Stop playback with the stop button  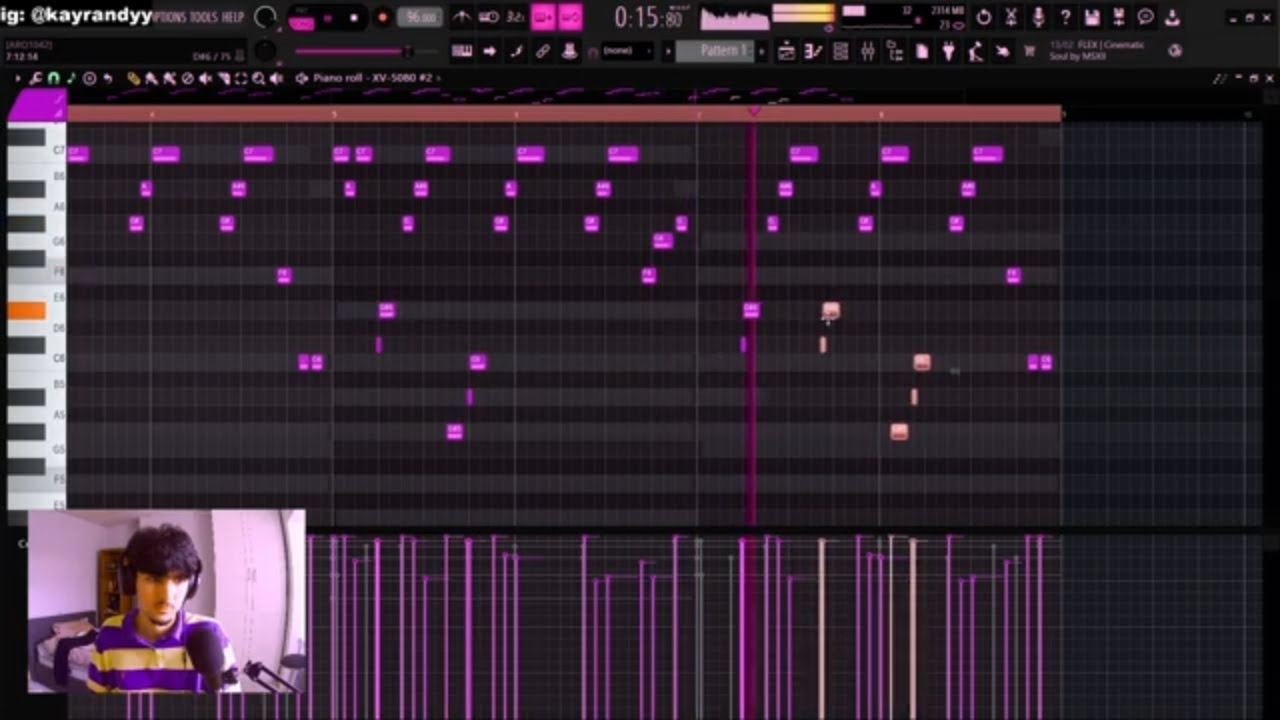pyautogui.click(x=353, y=18)
